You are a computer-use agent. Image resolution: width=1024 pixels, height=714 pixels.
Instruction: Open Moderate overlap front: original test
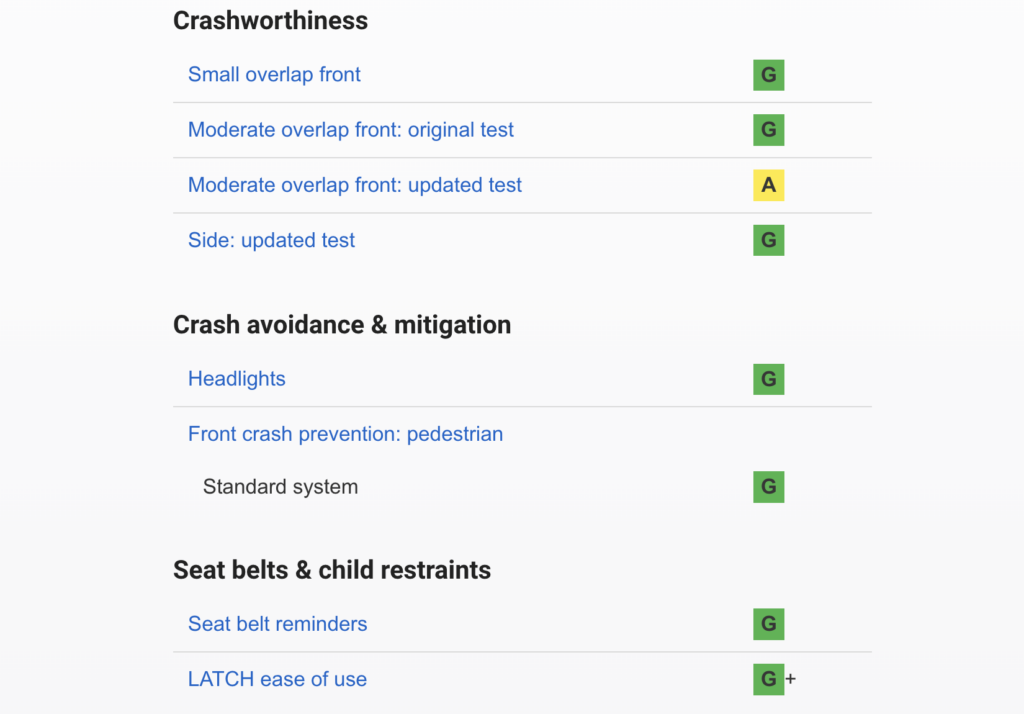[351, 130]
